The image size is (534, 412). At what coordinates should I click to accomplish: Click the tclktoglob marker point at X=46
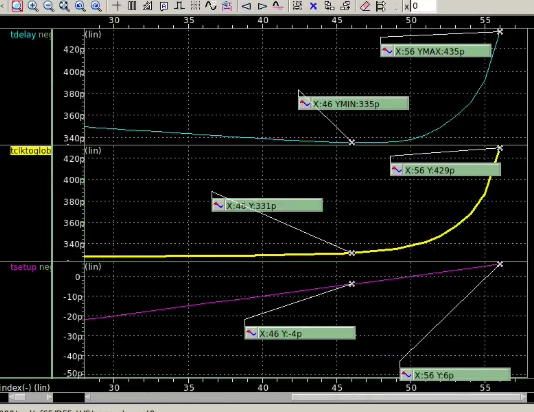coord(352,253)
